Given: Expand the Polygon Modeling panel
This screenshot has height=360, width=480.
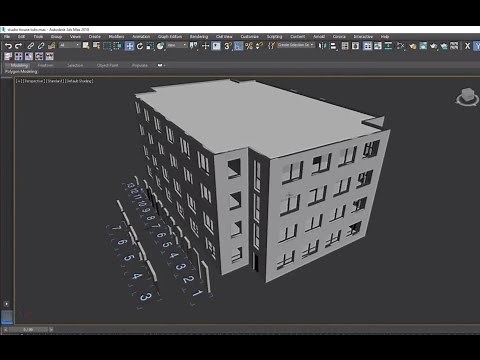Looking at the screenshot, I should tap(21, 72).
